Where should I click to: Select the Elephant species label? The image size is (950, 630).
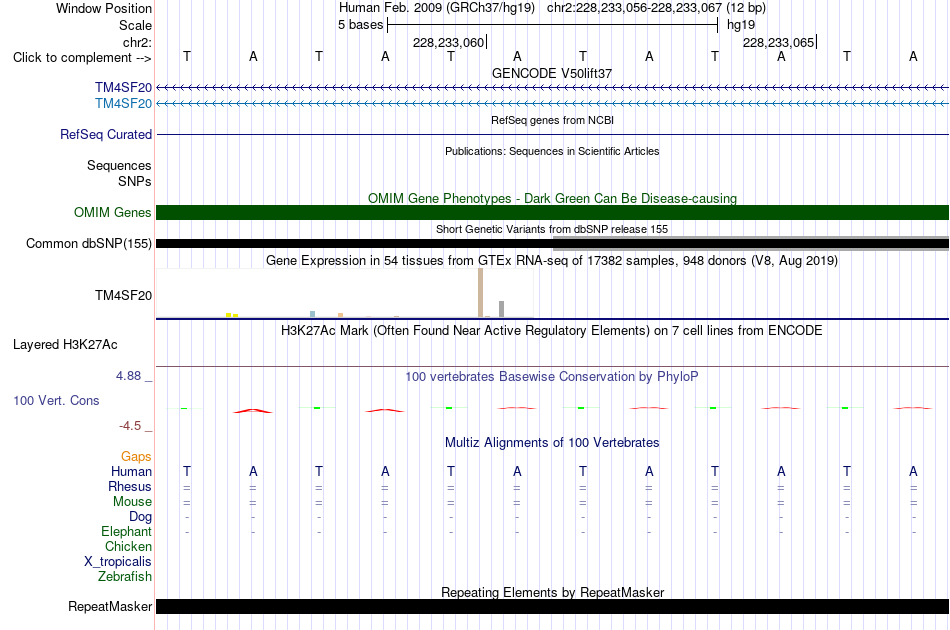(x=126, y=531)
